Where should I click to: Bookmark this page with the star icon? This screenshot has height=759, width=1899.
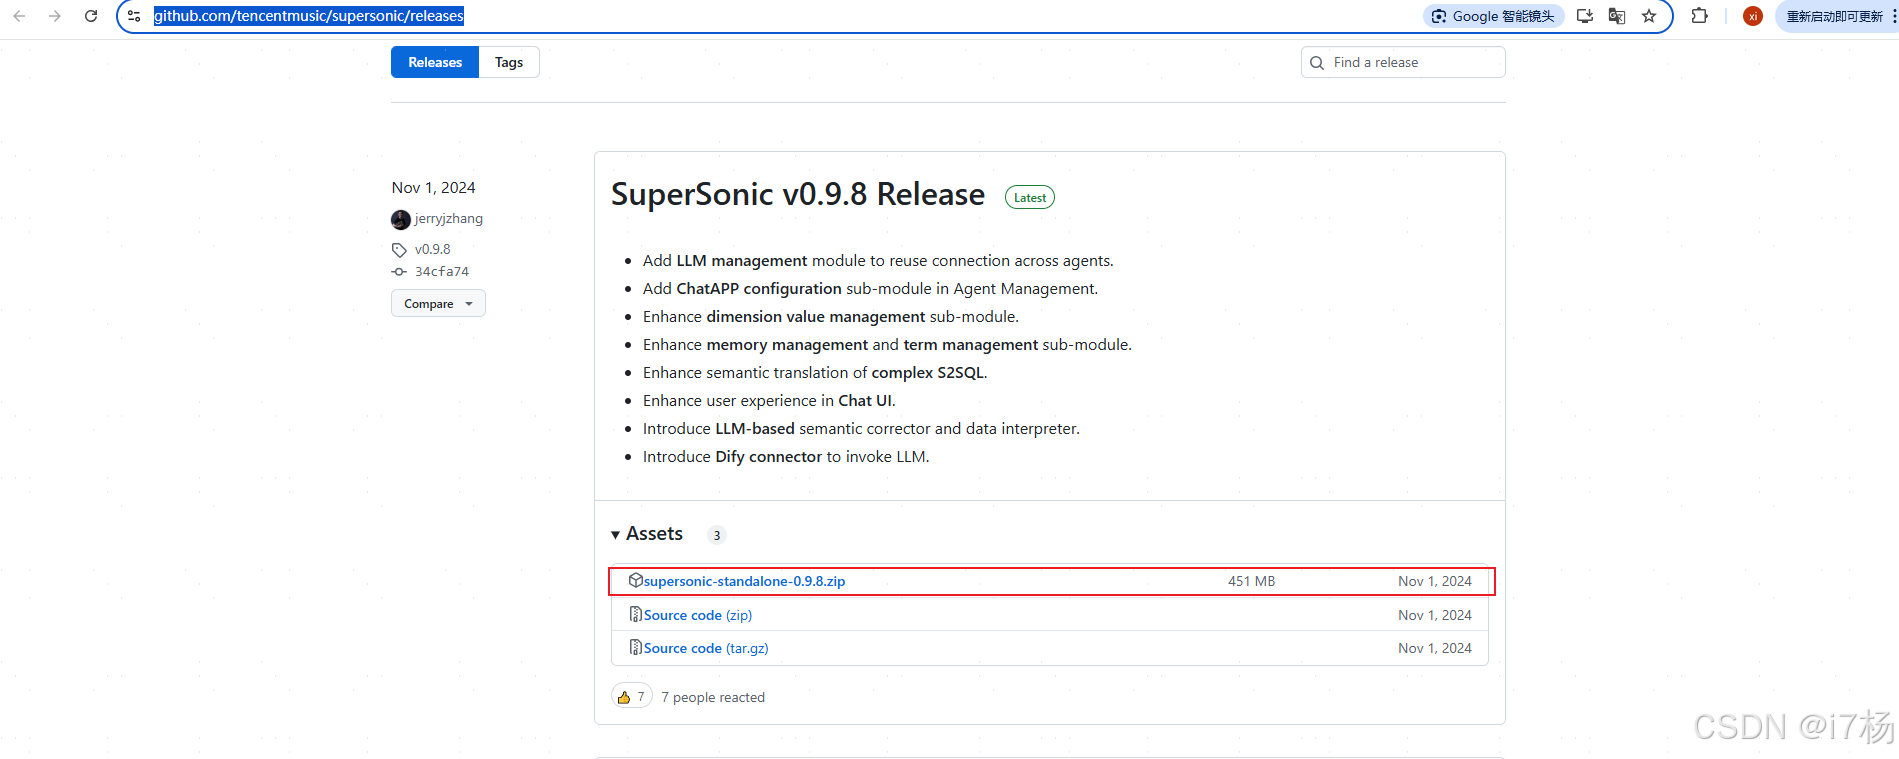(1649, 16)
